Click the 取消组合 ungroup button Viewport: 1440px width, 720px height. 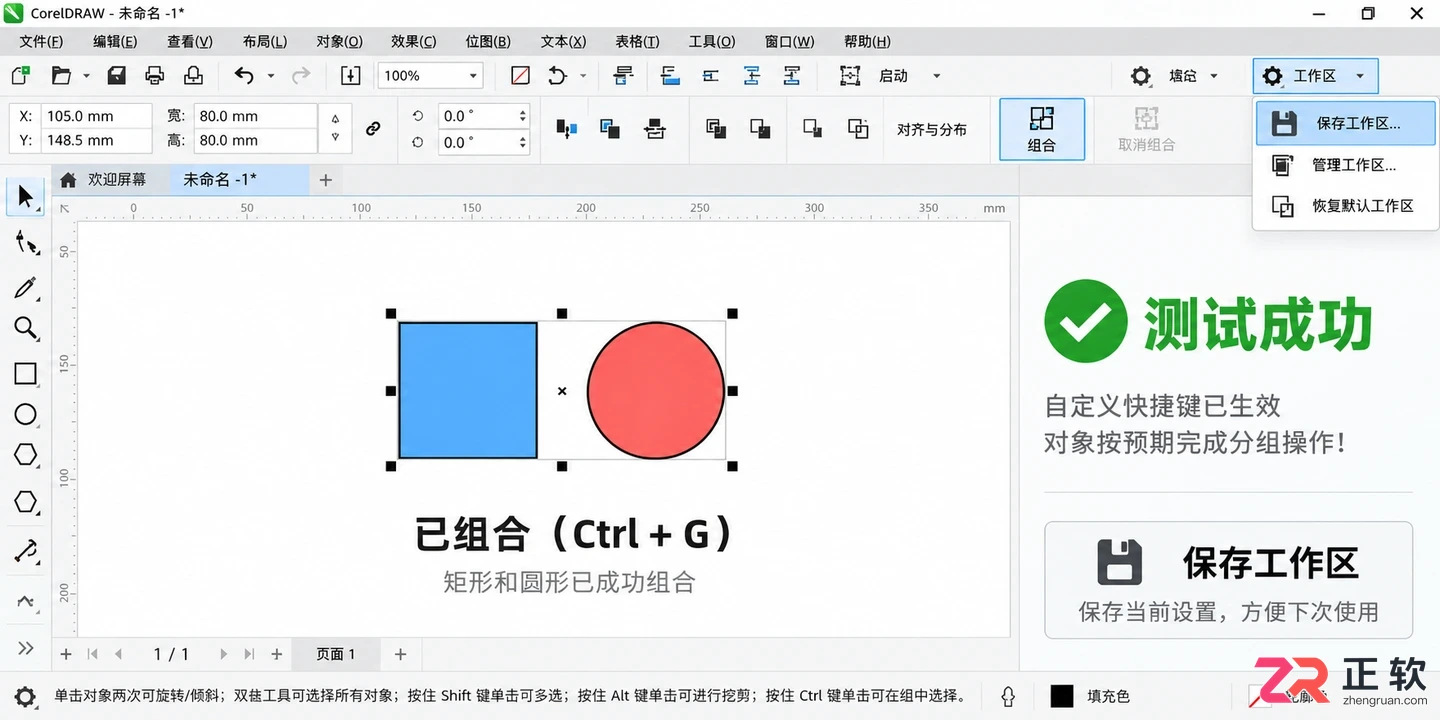pyautogui.click(x=1146, y=130)
